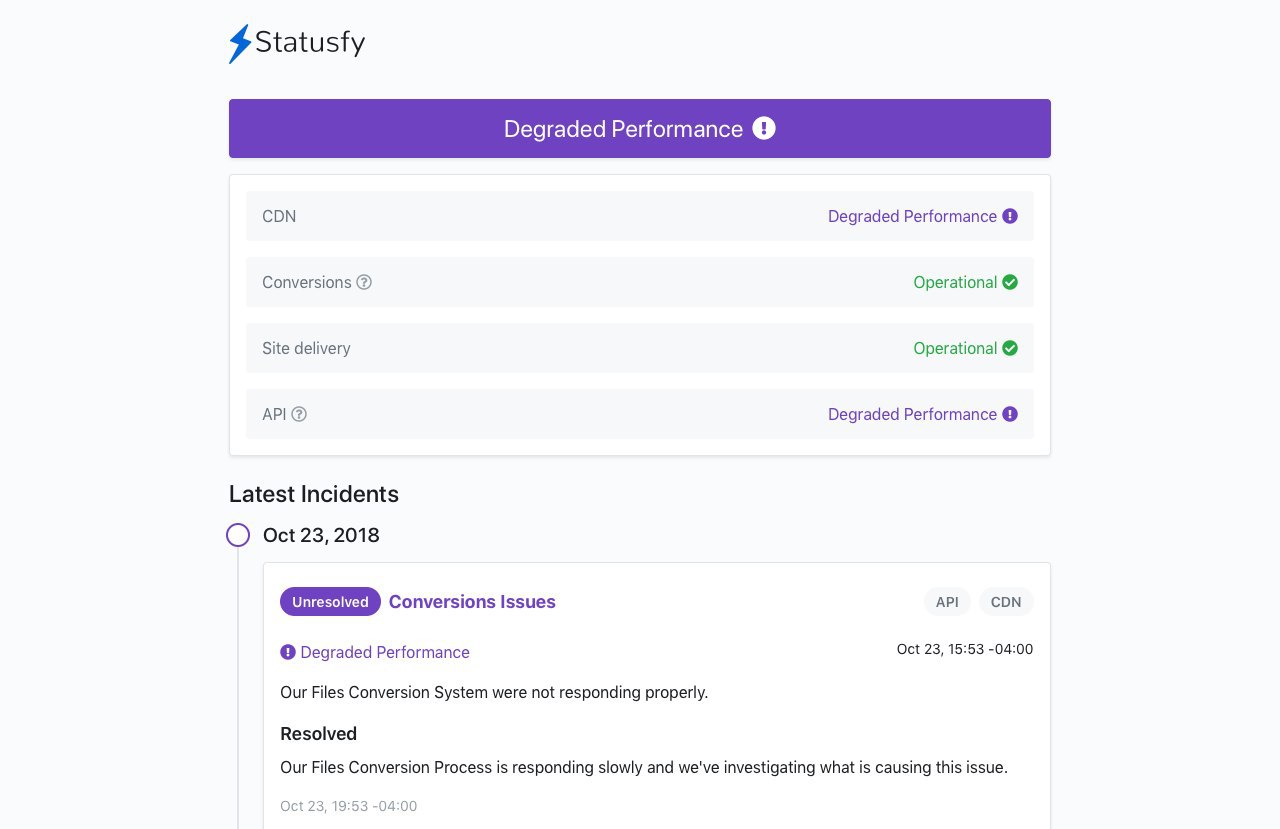Open the Conversions Issues incident link

coord(472,601)
